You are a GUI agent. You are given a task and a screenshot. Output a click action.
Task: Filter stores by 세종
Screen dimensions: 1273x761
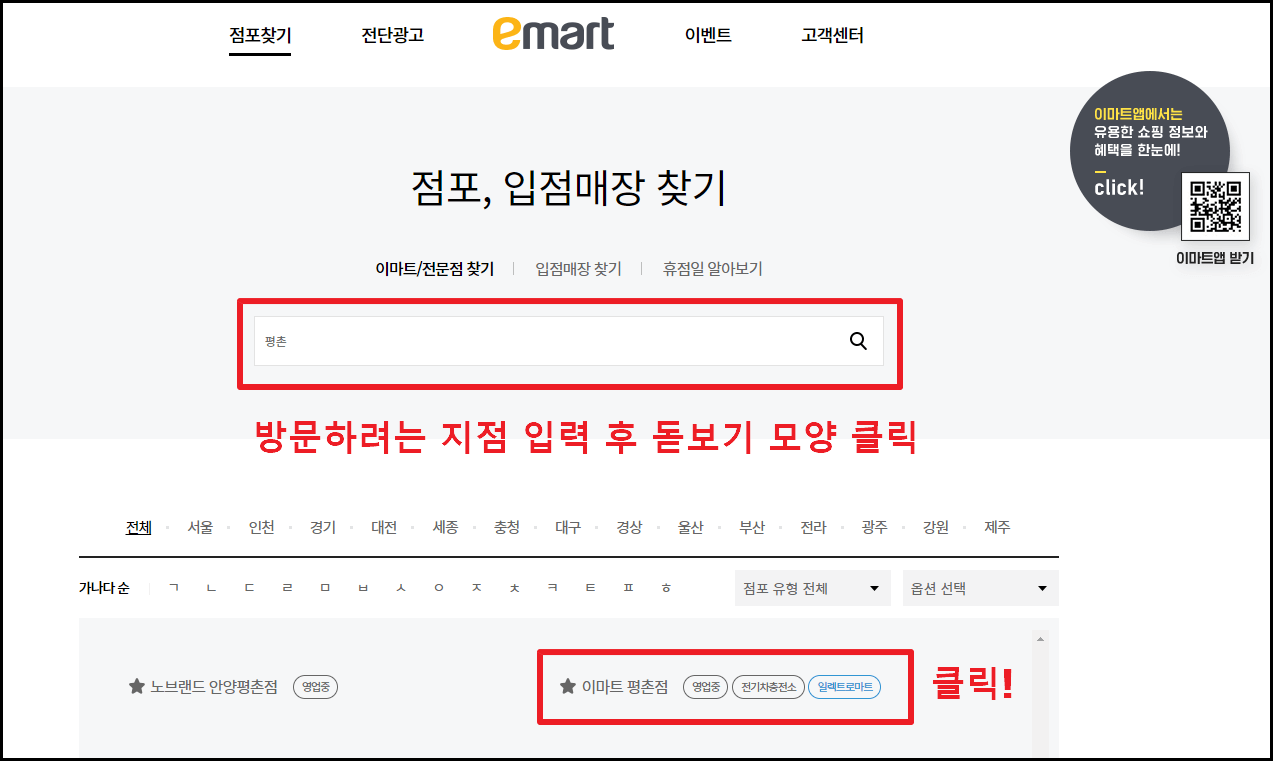point(445,527)
